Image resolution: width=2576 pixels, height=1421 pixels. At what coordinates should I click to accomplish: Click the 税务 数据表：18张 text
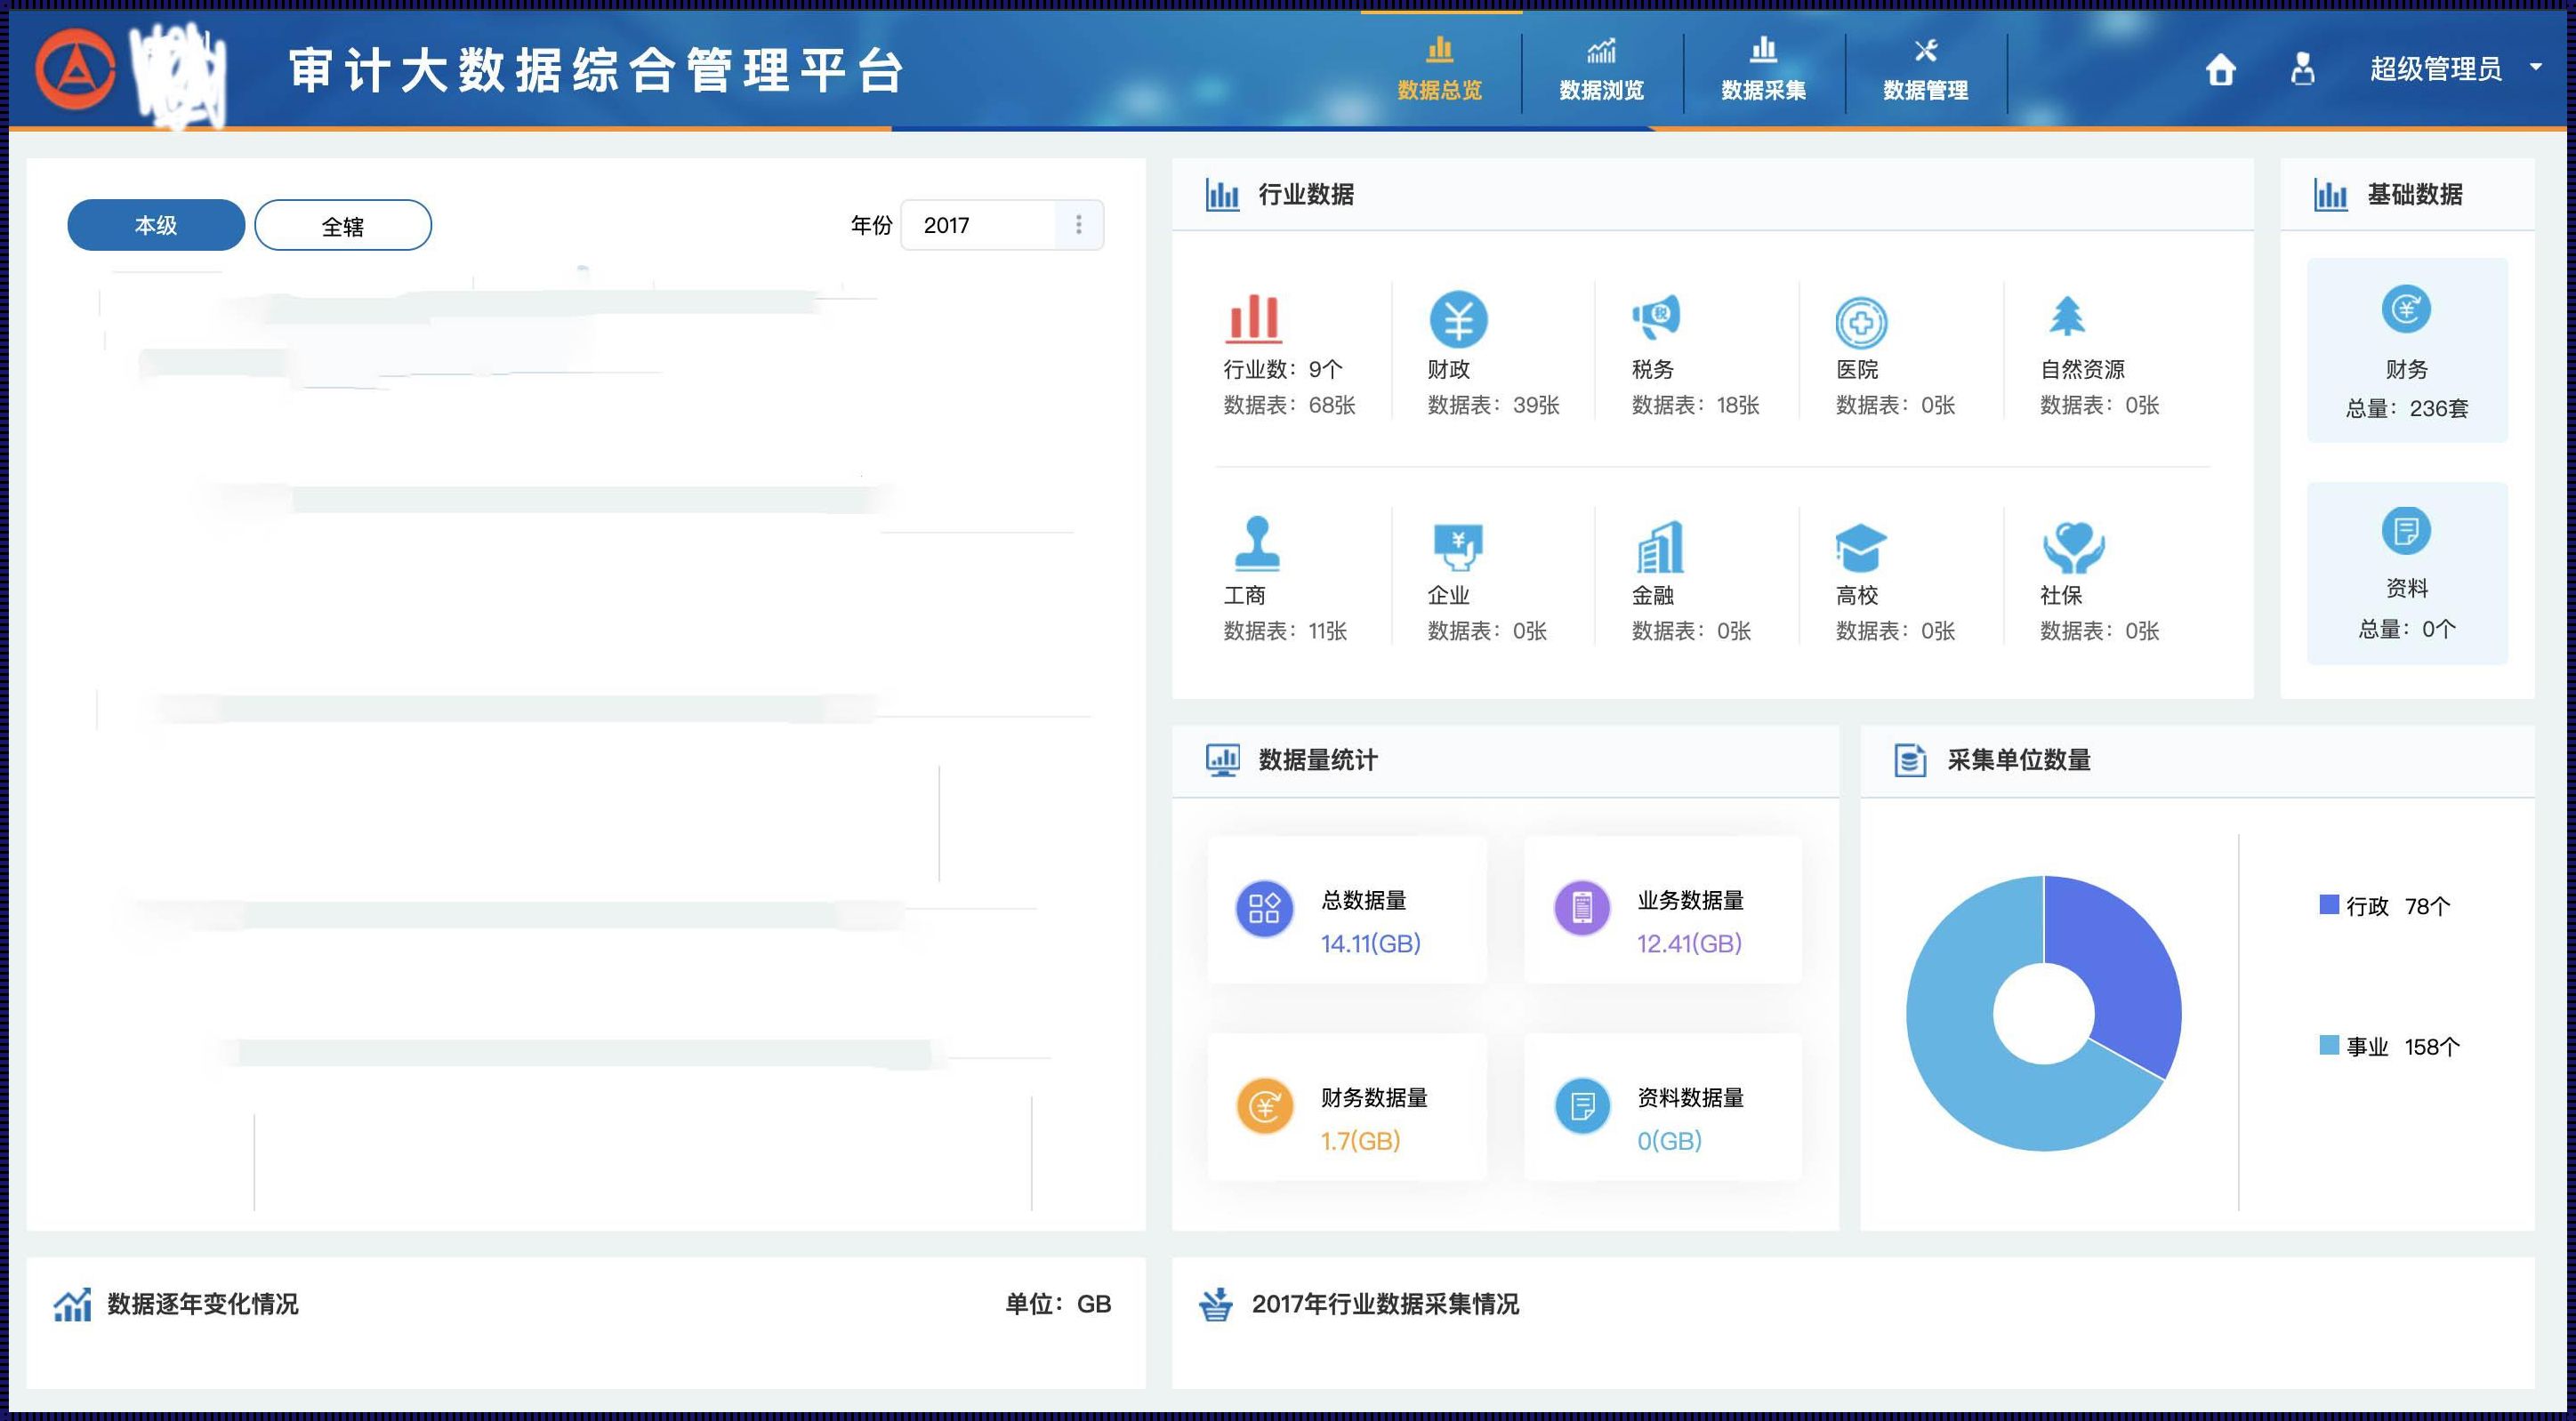1695,405
